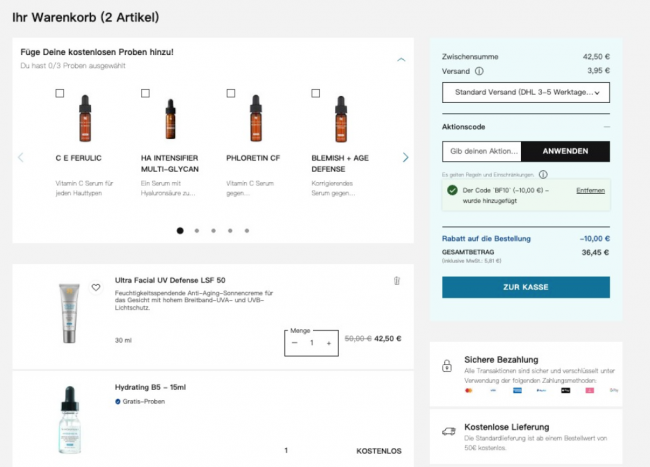The image size is (650, 467).
Task: Open the Standard Versand shipping dropdown
Action: 525,93
